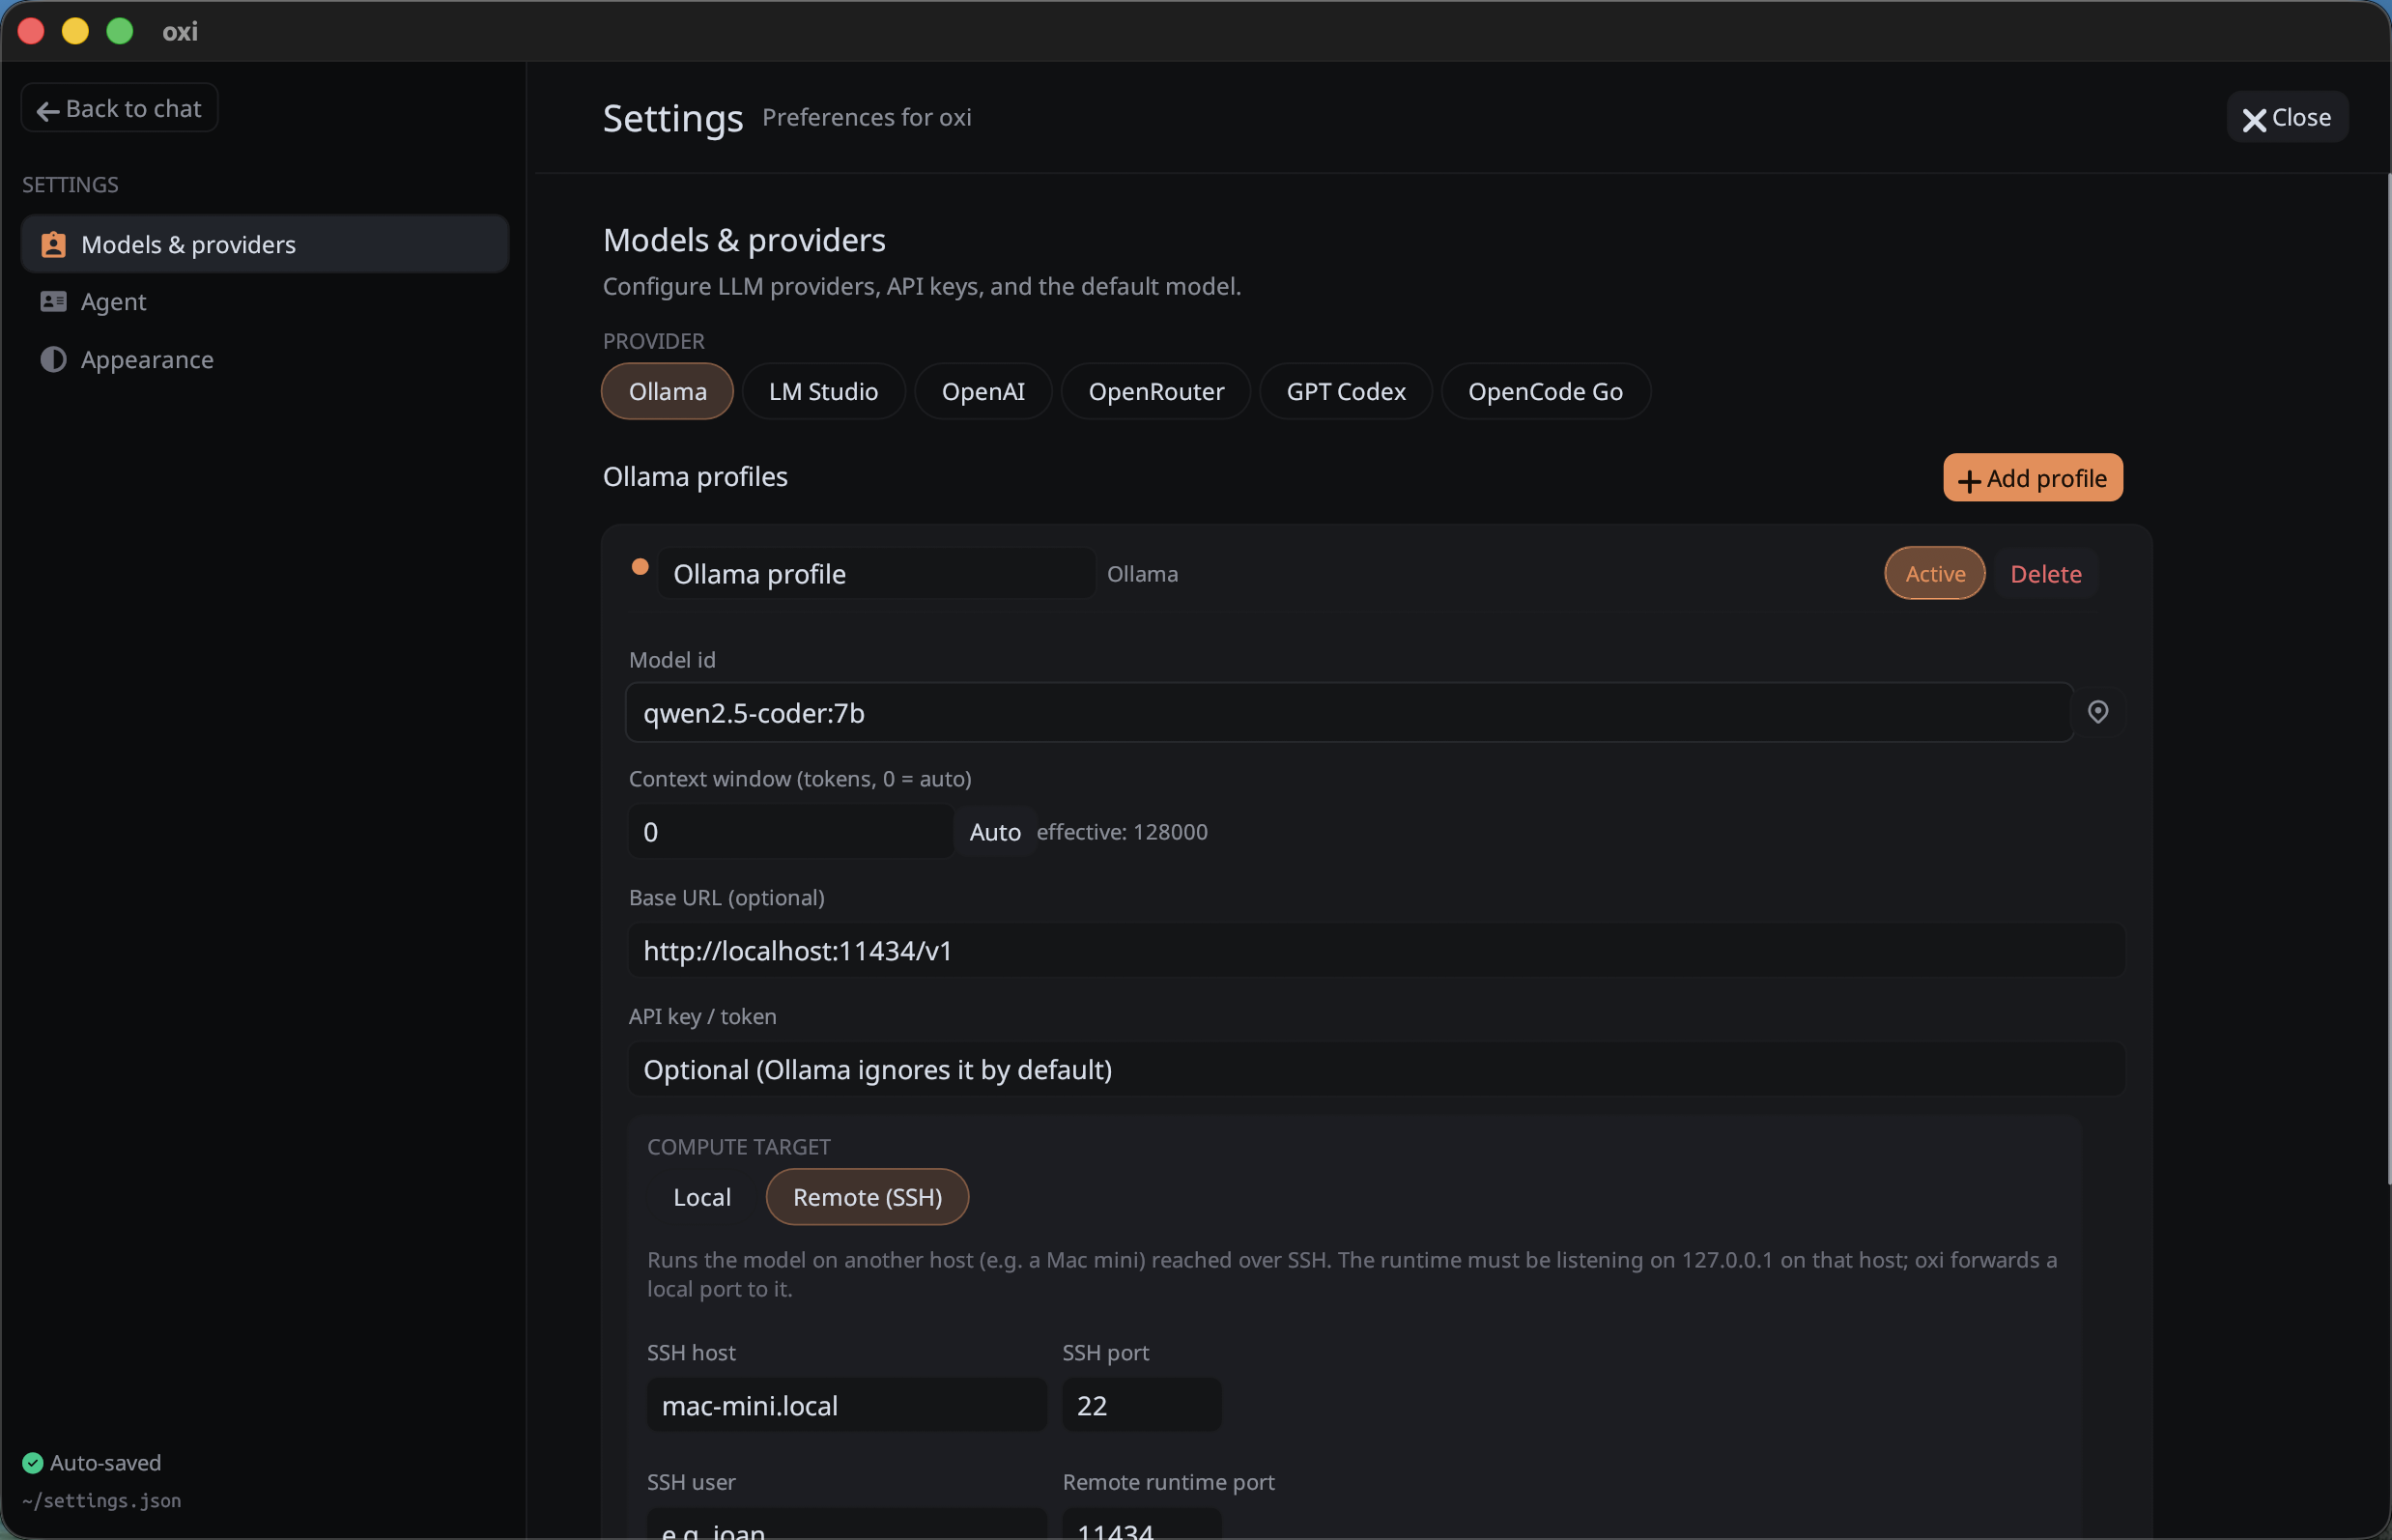This screenshot has width=2392, height=1540.
Task: Set compute target to Local
Action: 702,1196
